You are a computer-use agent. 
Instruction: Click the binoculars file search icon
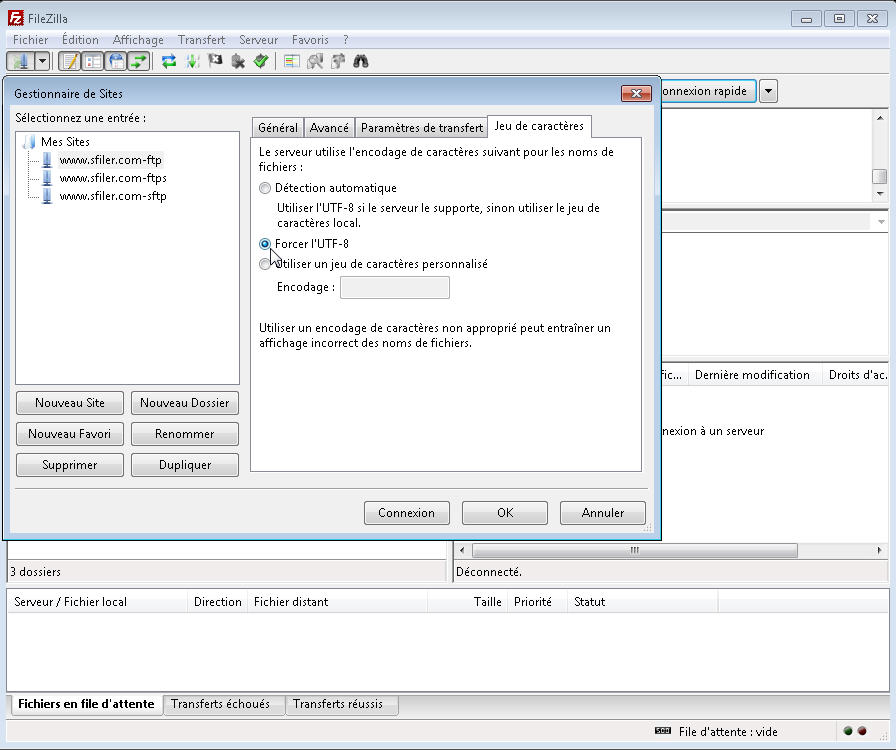point(361,61)
